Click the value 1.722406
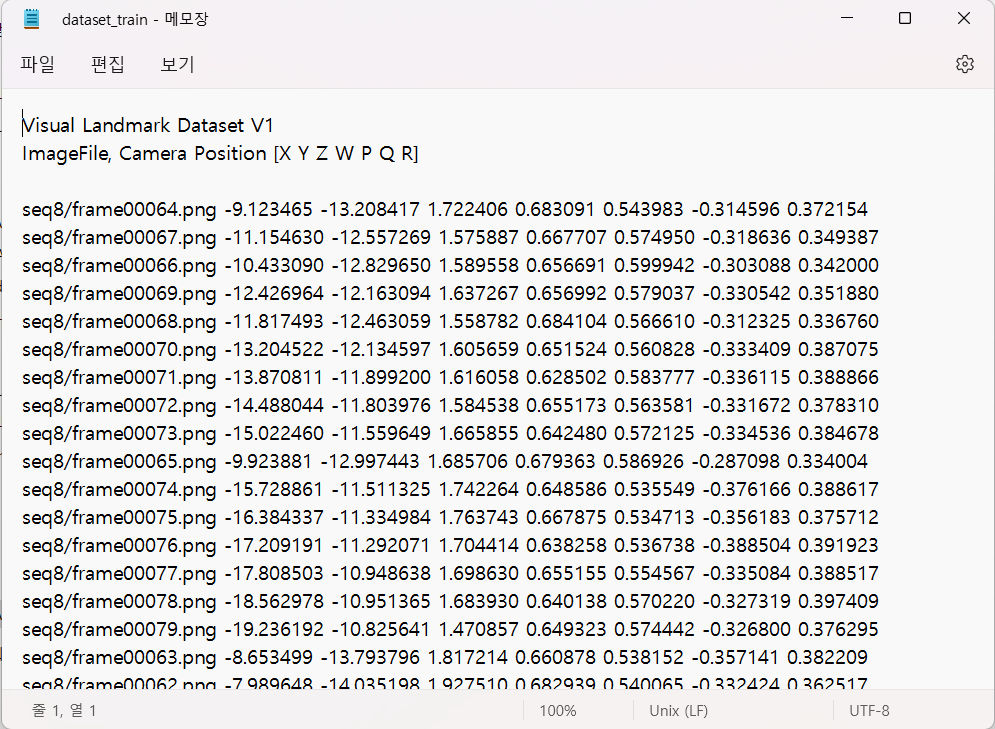 click(468, 209)
